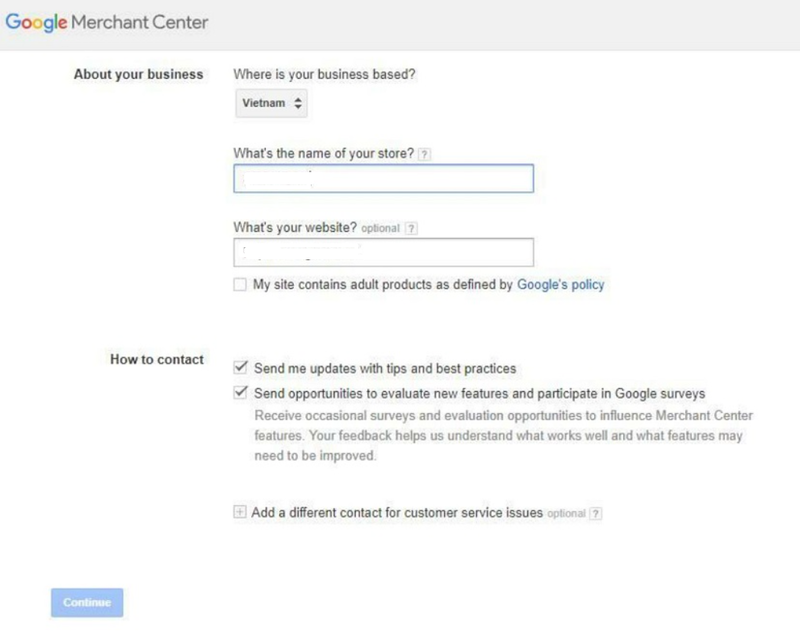This screenshot has width=800, height=642.
Task: Select the 'About your business' heading
Action: click(138, 74)
